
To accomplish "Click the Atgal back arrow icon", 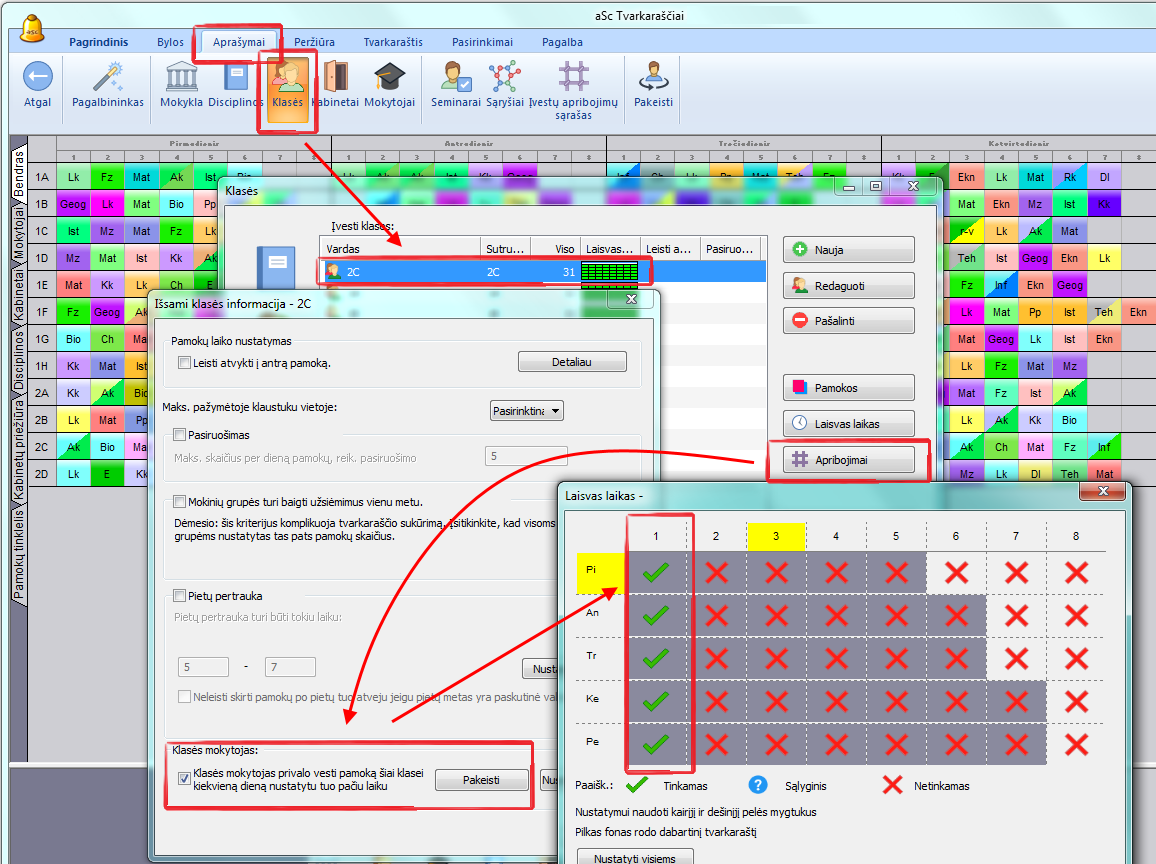I will (x=37, y=78).
